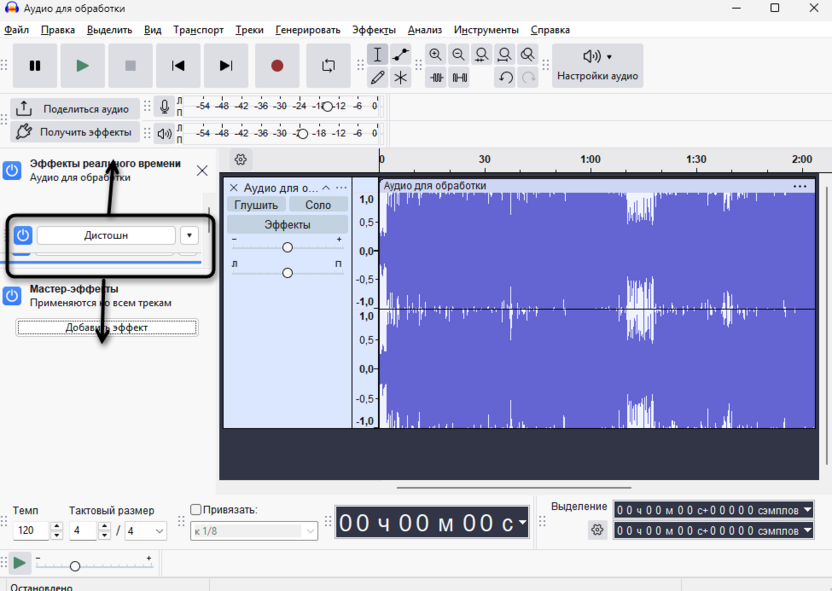Image resolution: width=832 pixels, height=591 pixels.
Task: Click the microphone record meter icon
Action: pyautogui.click(x=164, y=107)
